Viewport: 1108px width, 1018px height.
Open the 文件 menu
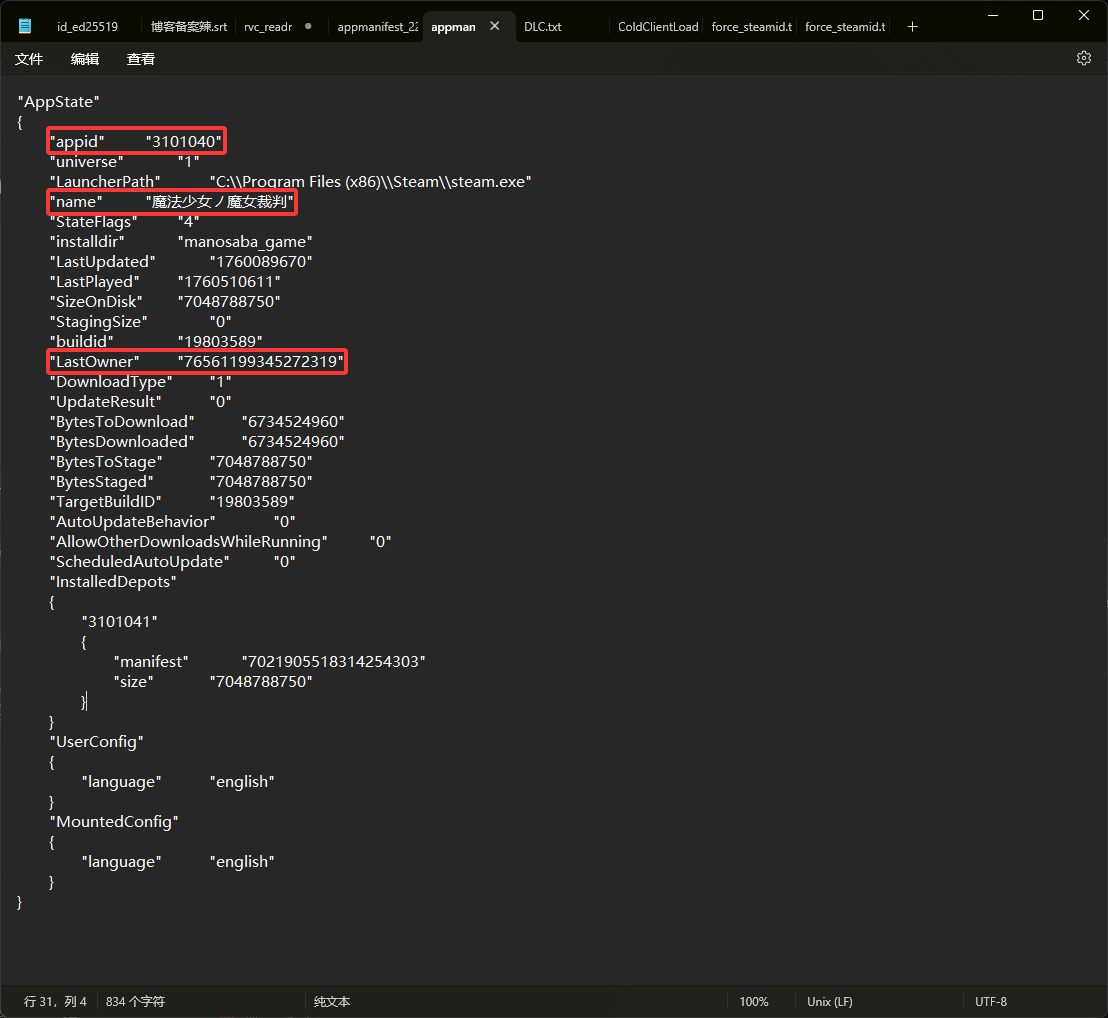29,59
